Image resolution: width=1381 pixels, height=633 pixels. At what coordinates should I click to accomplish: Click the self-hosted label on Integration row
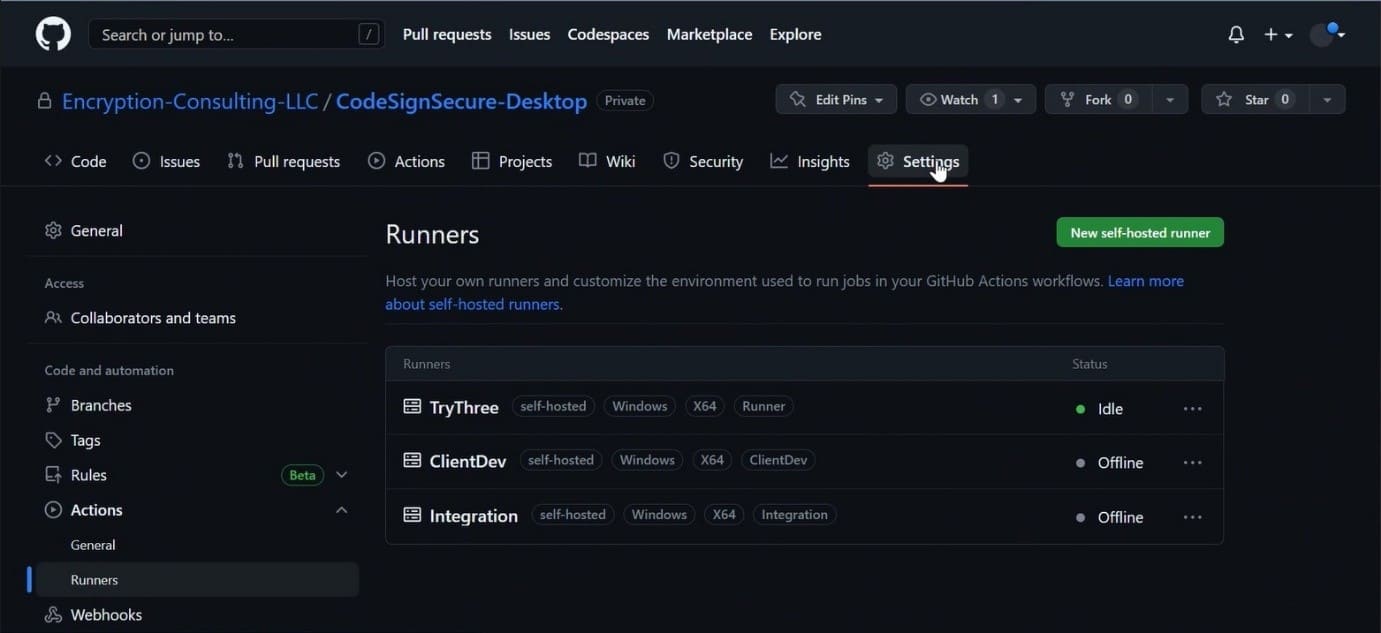click(573, 514)
